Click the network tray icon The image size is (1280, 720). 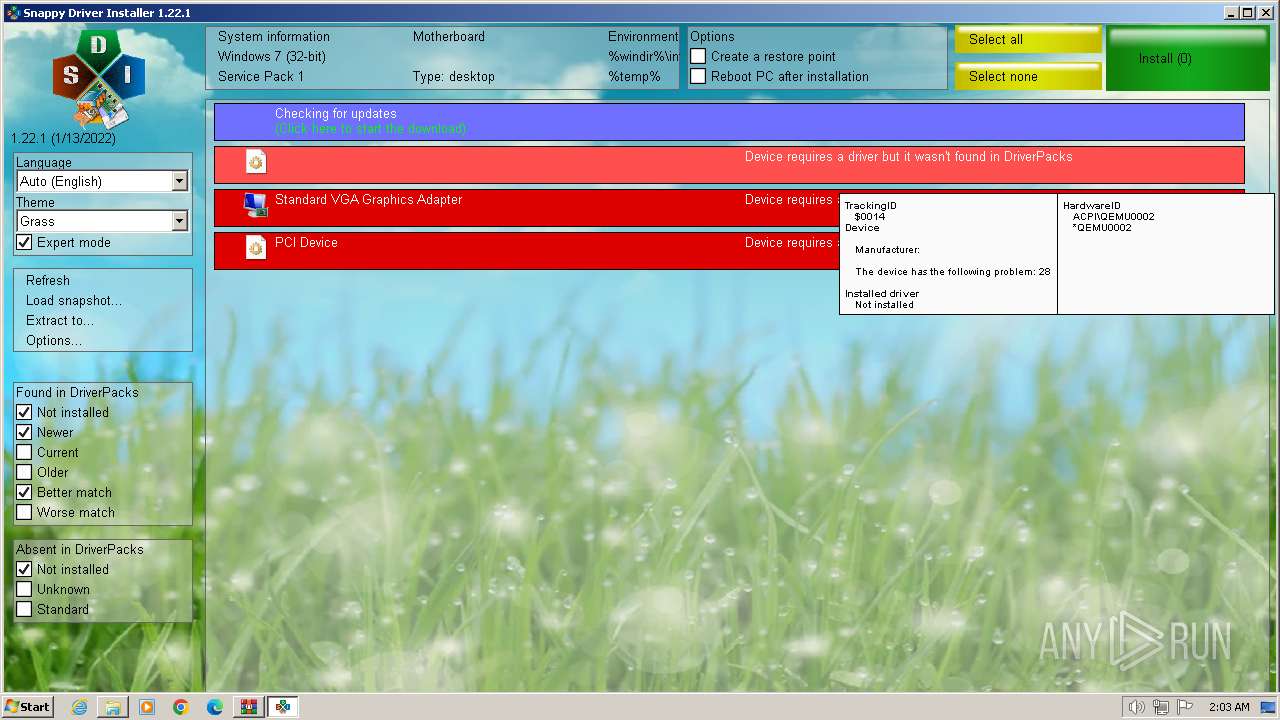1161,707
